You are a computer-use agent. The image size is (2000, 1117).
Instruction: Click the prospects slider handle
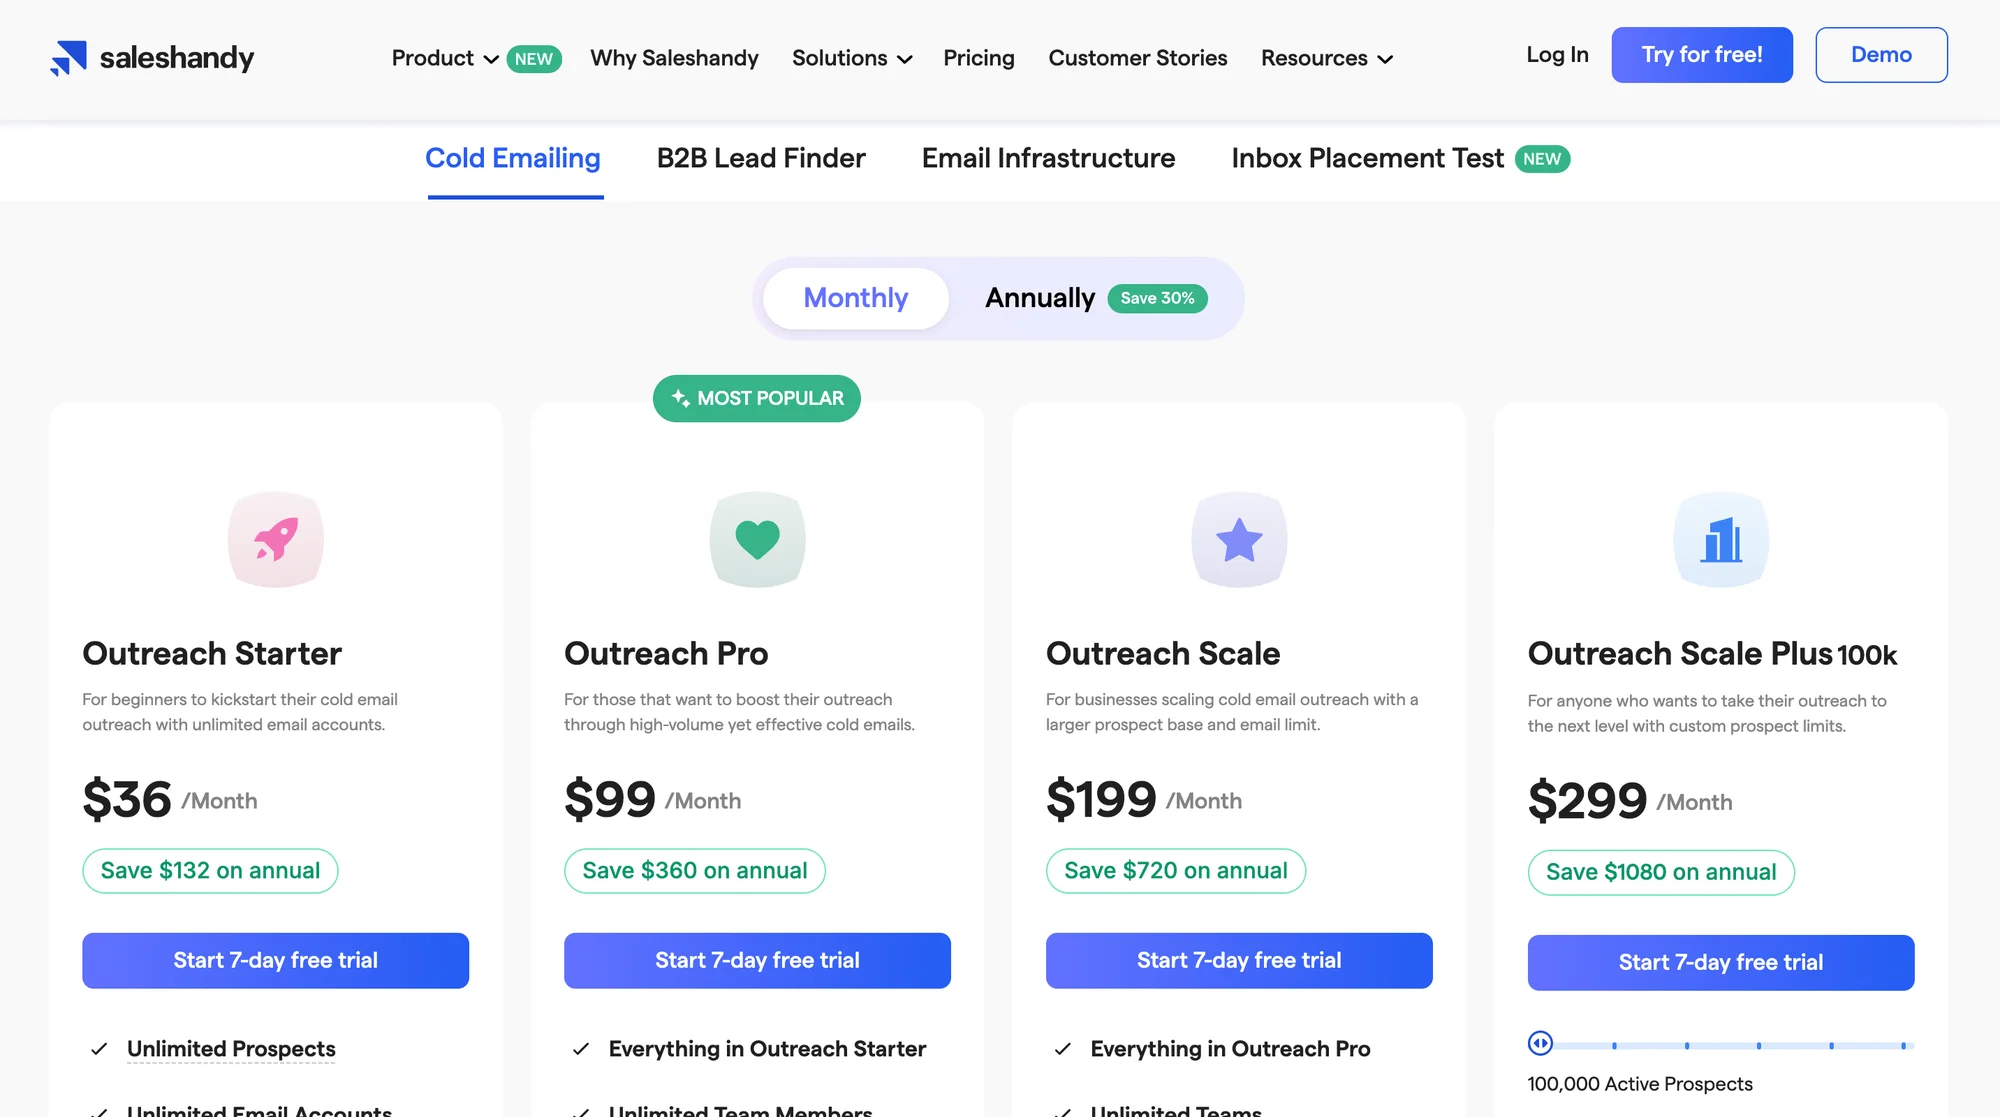click(1540, 1044)
